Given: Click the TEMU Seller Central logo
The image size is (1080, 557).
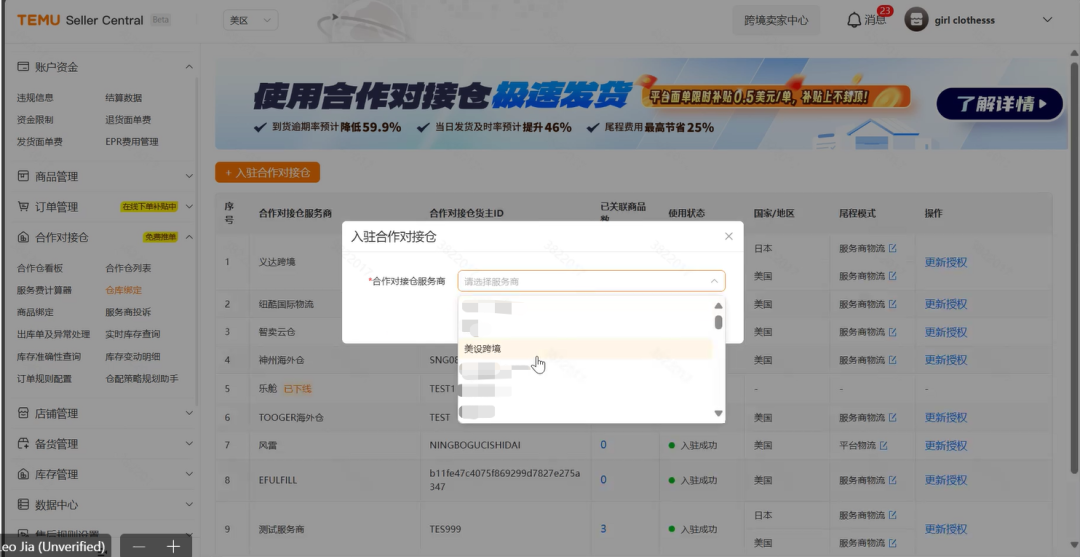Looking at the screenshot, I should (x=80, y=20).
